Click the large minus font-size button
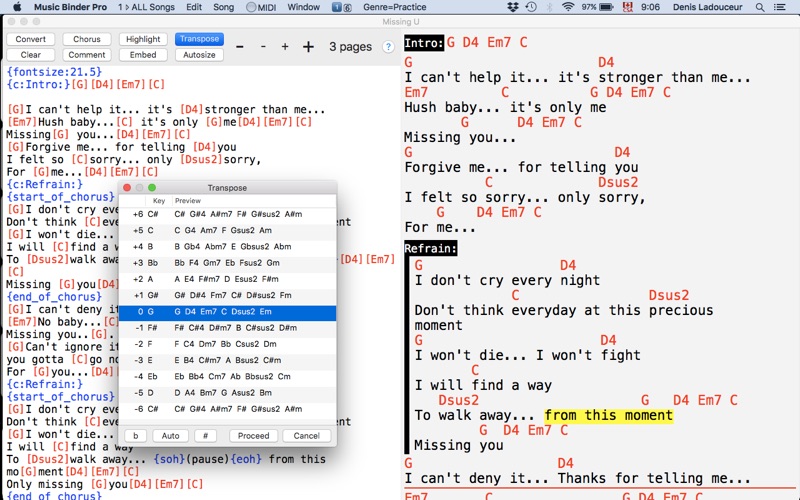Viewport: 800px width, 500px height. pyautogui.click(x=240, y=47)
